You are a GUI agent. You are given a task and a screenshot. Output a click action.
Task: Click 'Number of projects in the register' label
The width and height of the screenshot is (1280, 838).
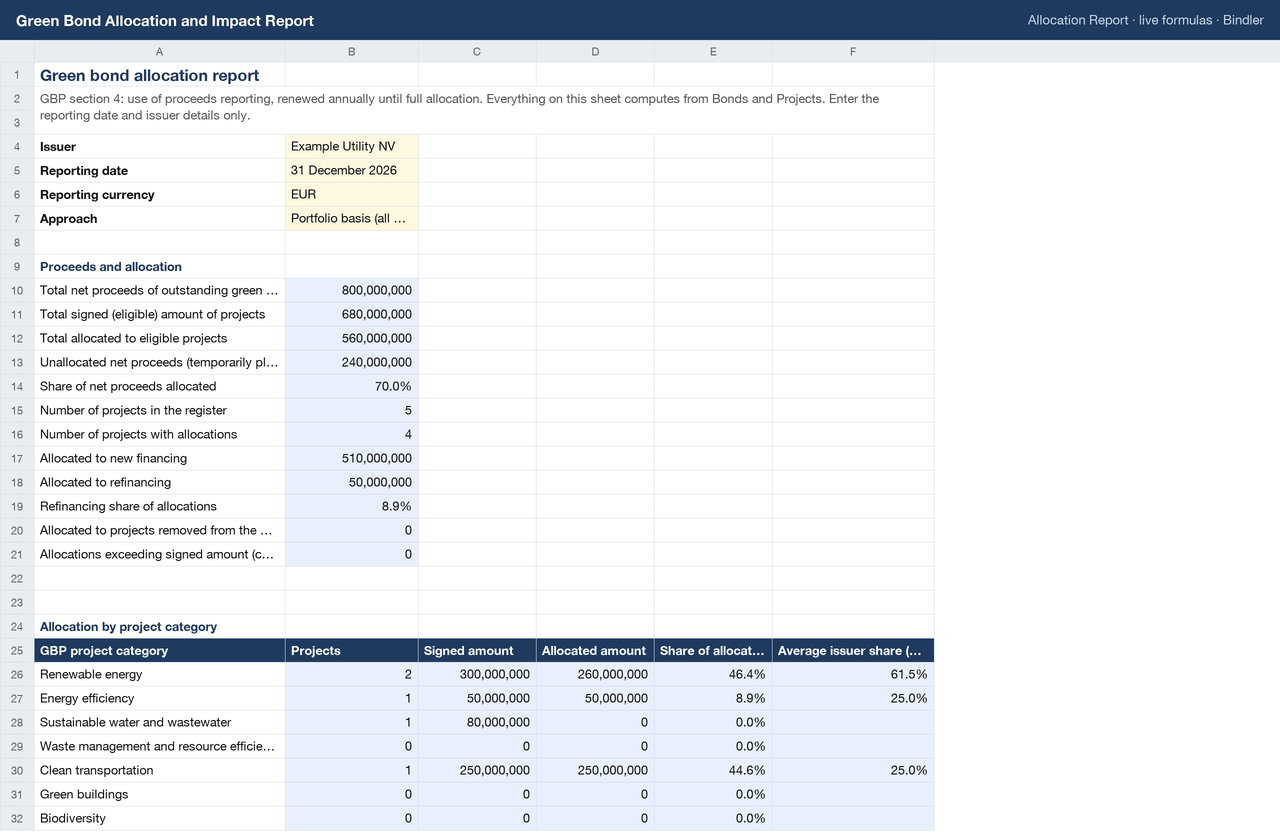coord(160,411)
